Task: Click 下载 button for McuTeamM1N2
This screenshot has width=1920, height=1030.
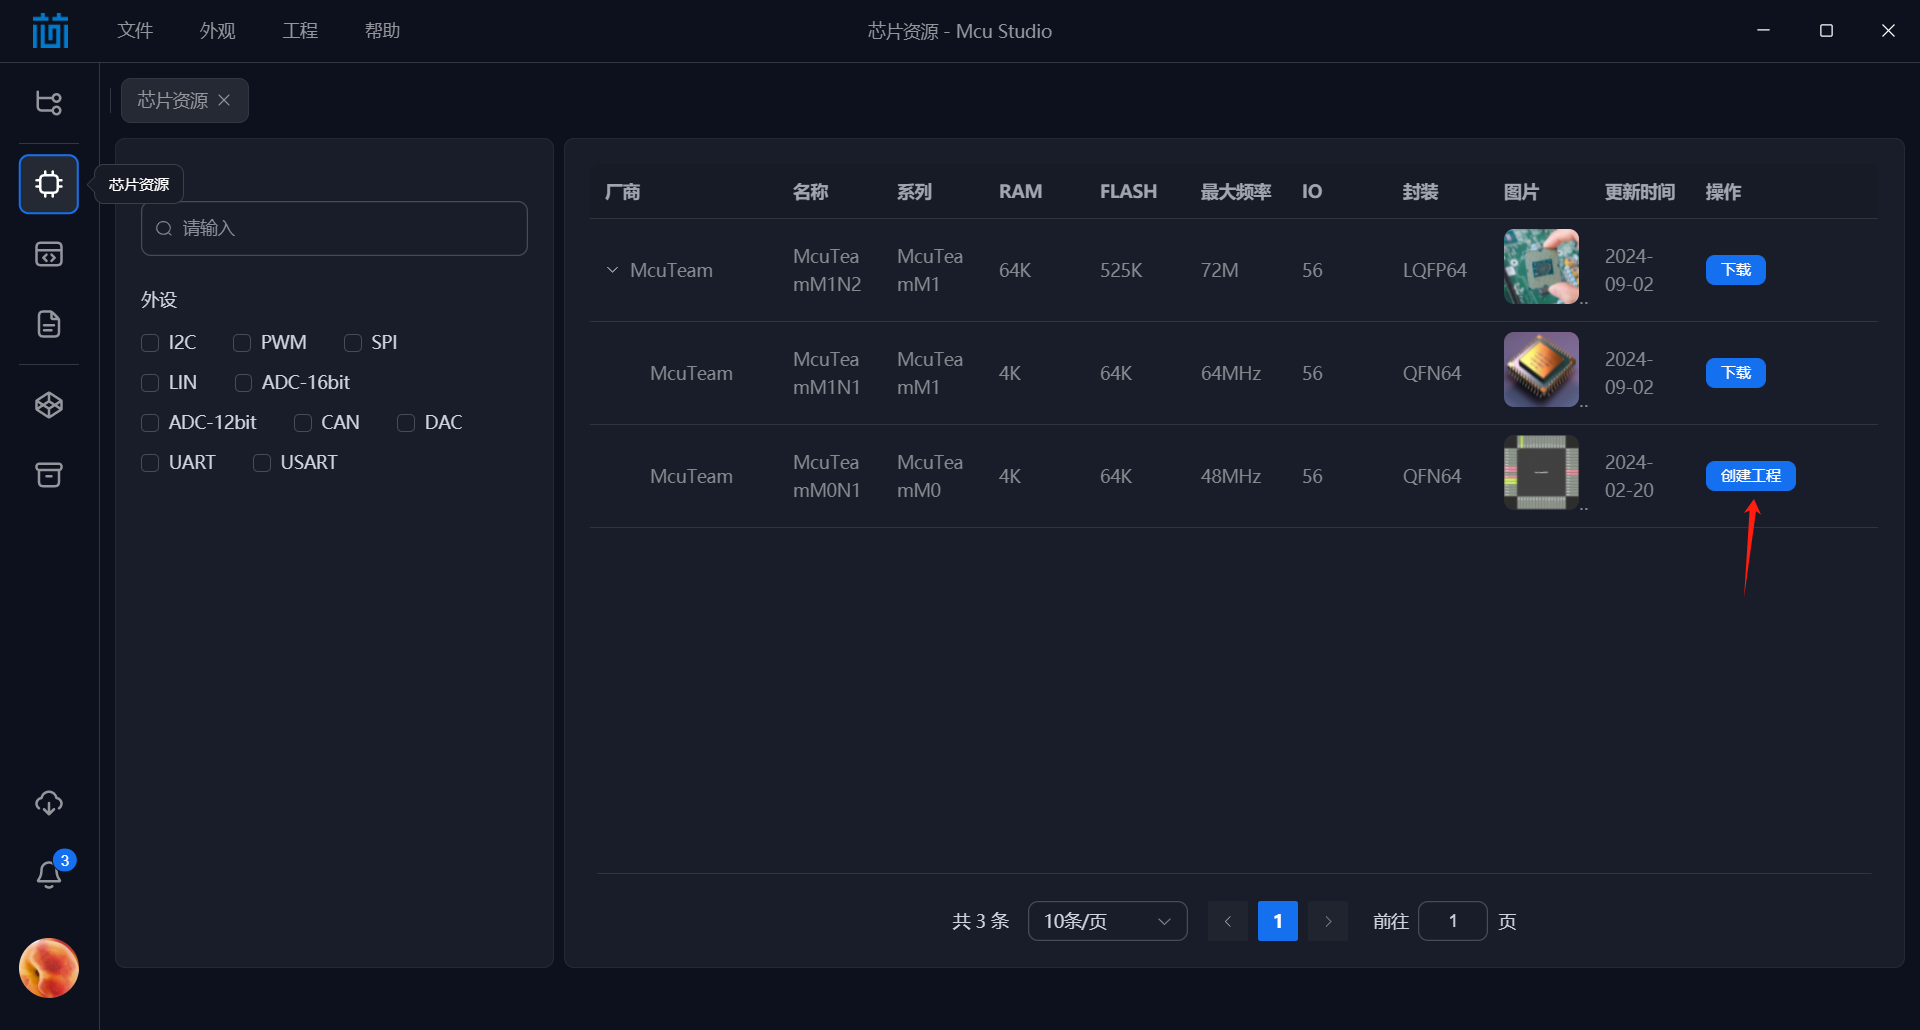Action: click(x=1735, y=269)
